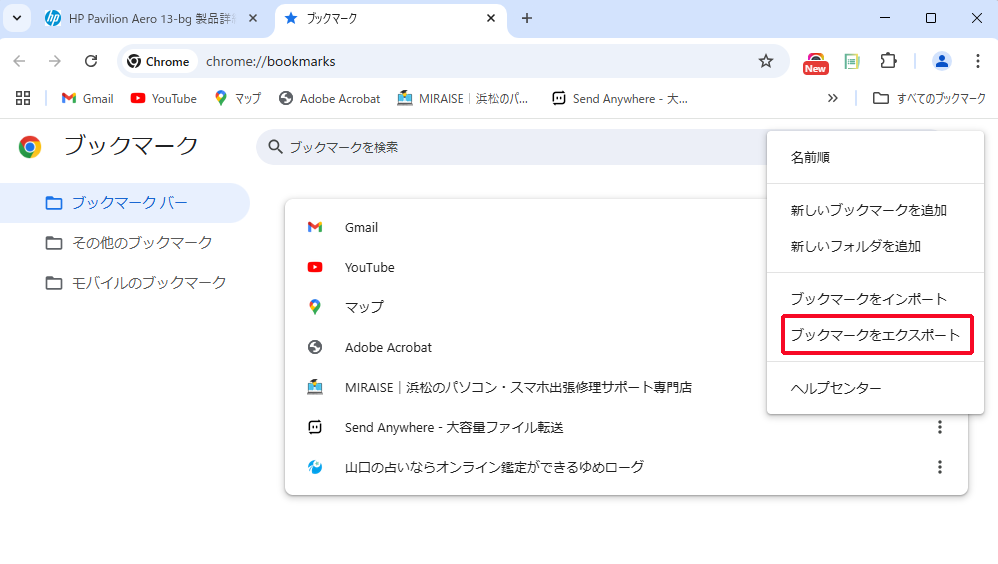
Task: Open Chrome's three-dot main menu
Action: (x=978, y=61)
